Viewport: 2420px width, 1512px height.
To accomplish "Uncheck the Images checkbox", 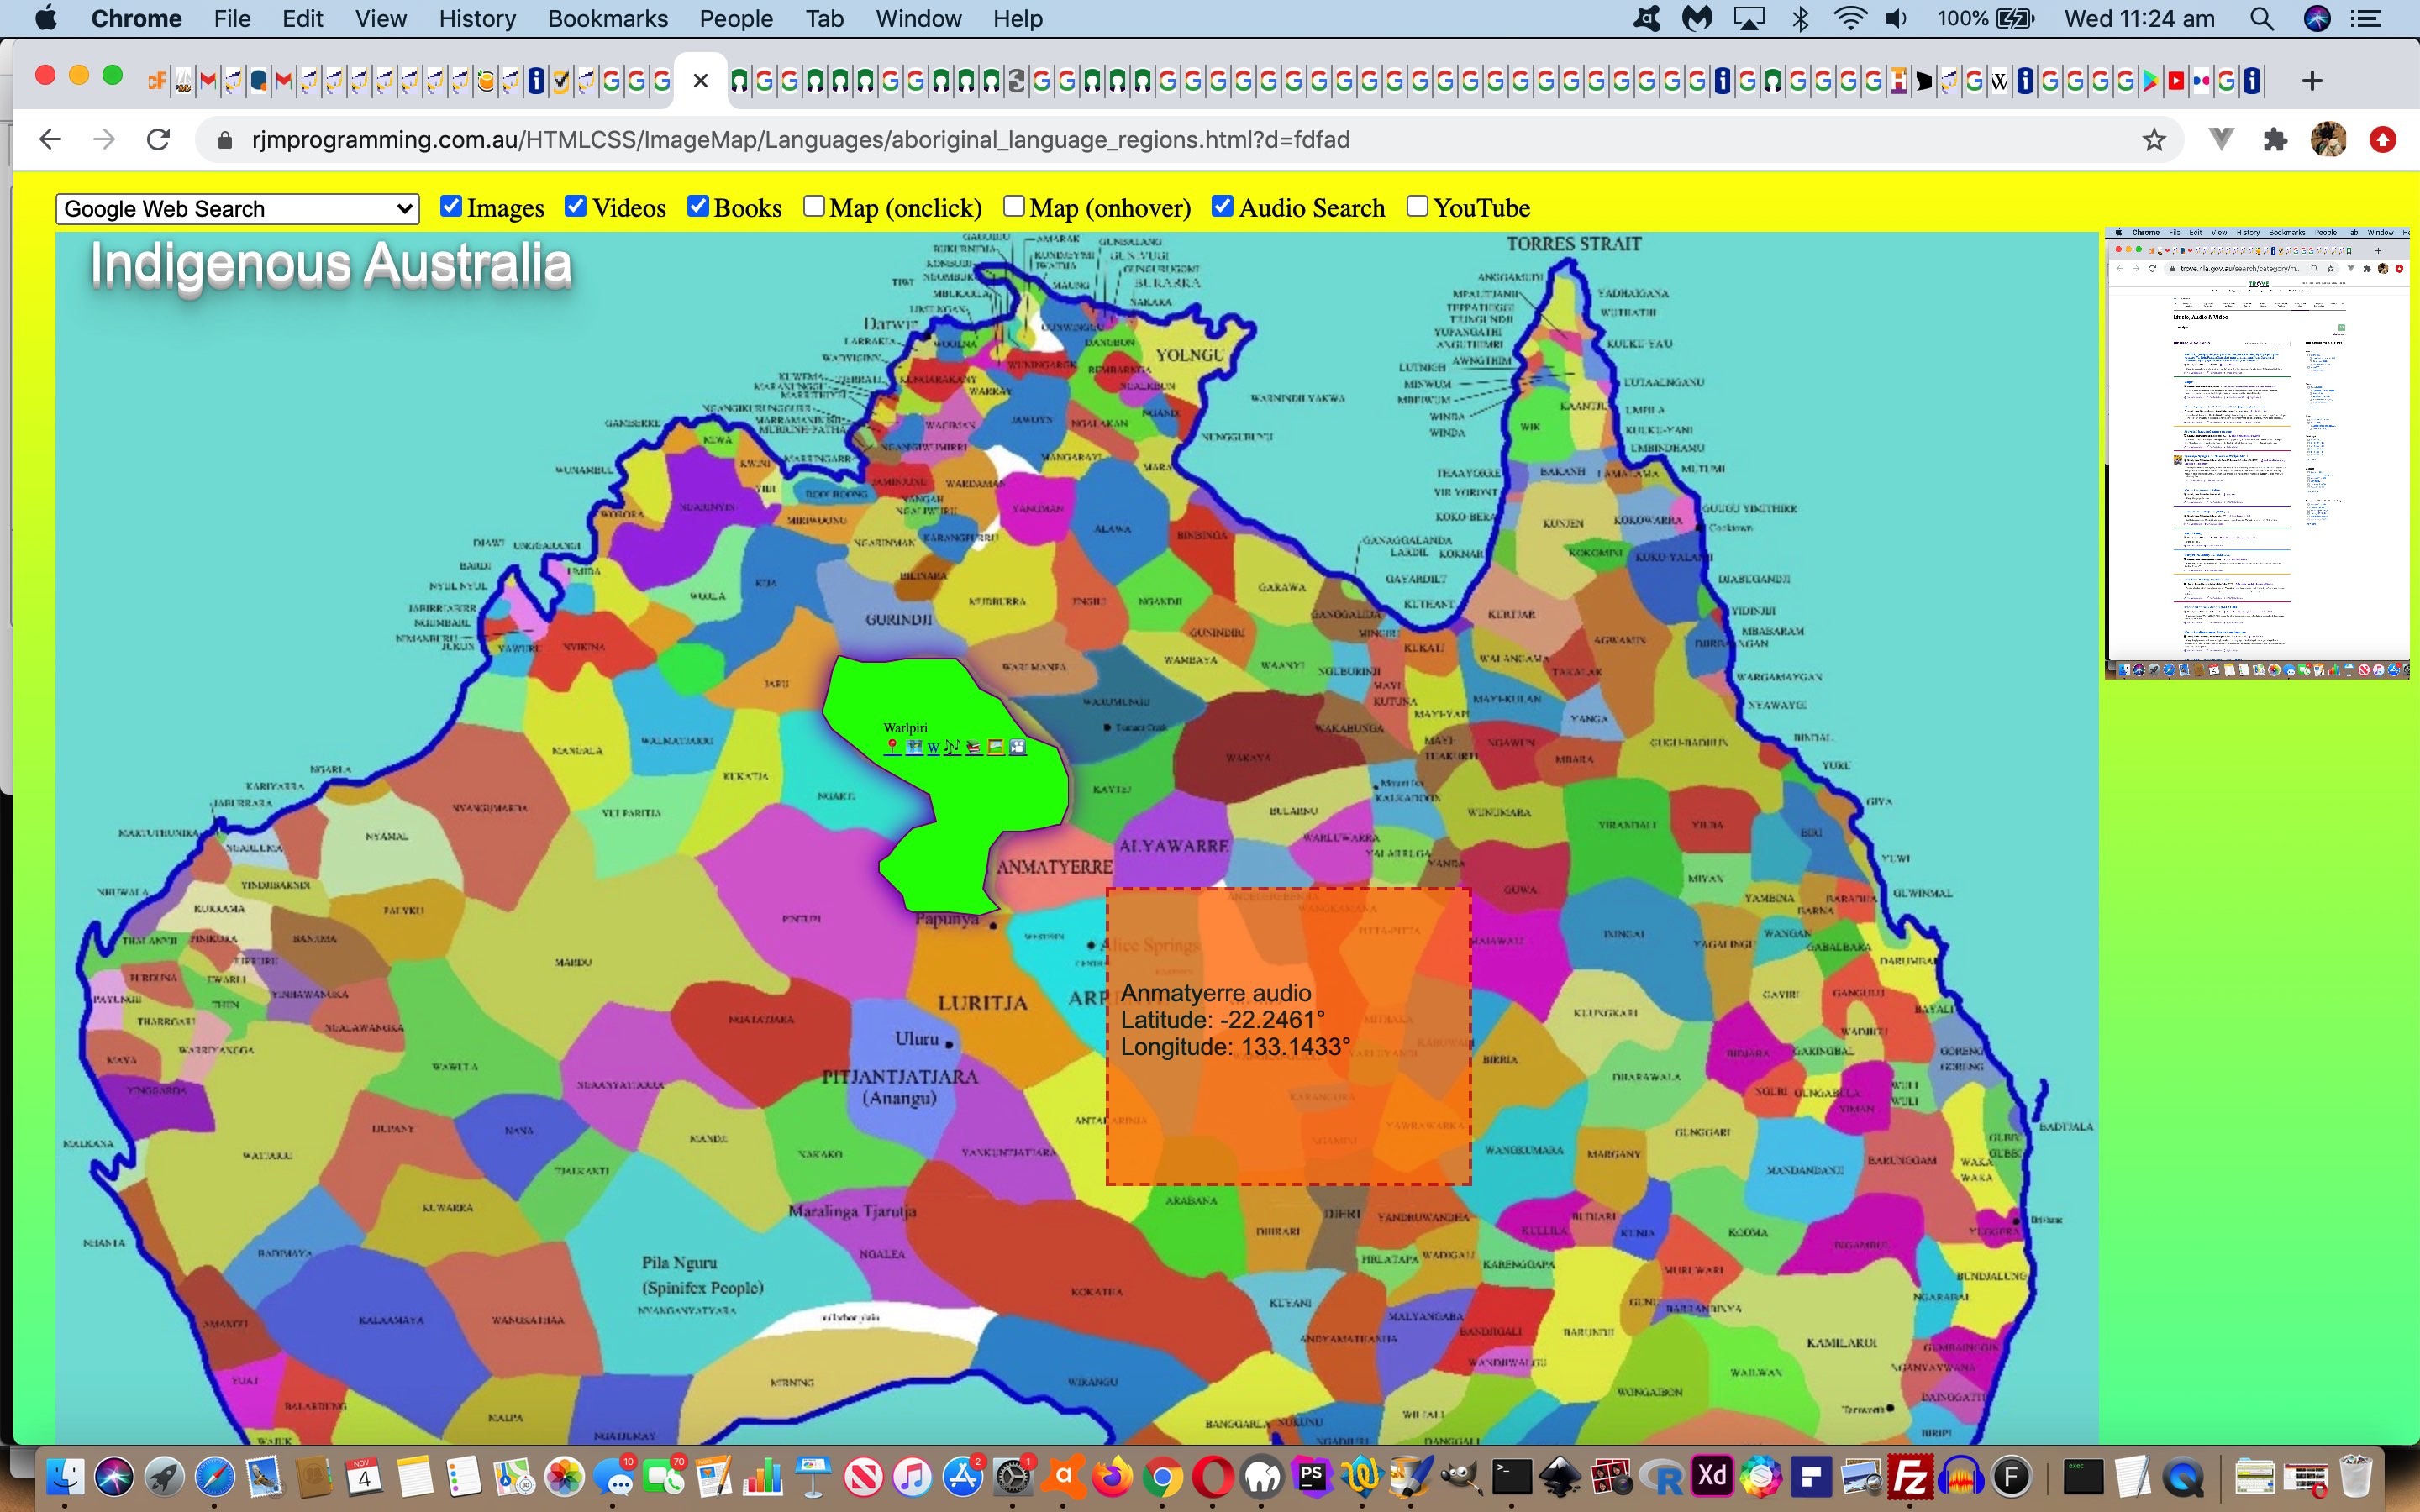I will pyautogui.click(x=451, y=206).
